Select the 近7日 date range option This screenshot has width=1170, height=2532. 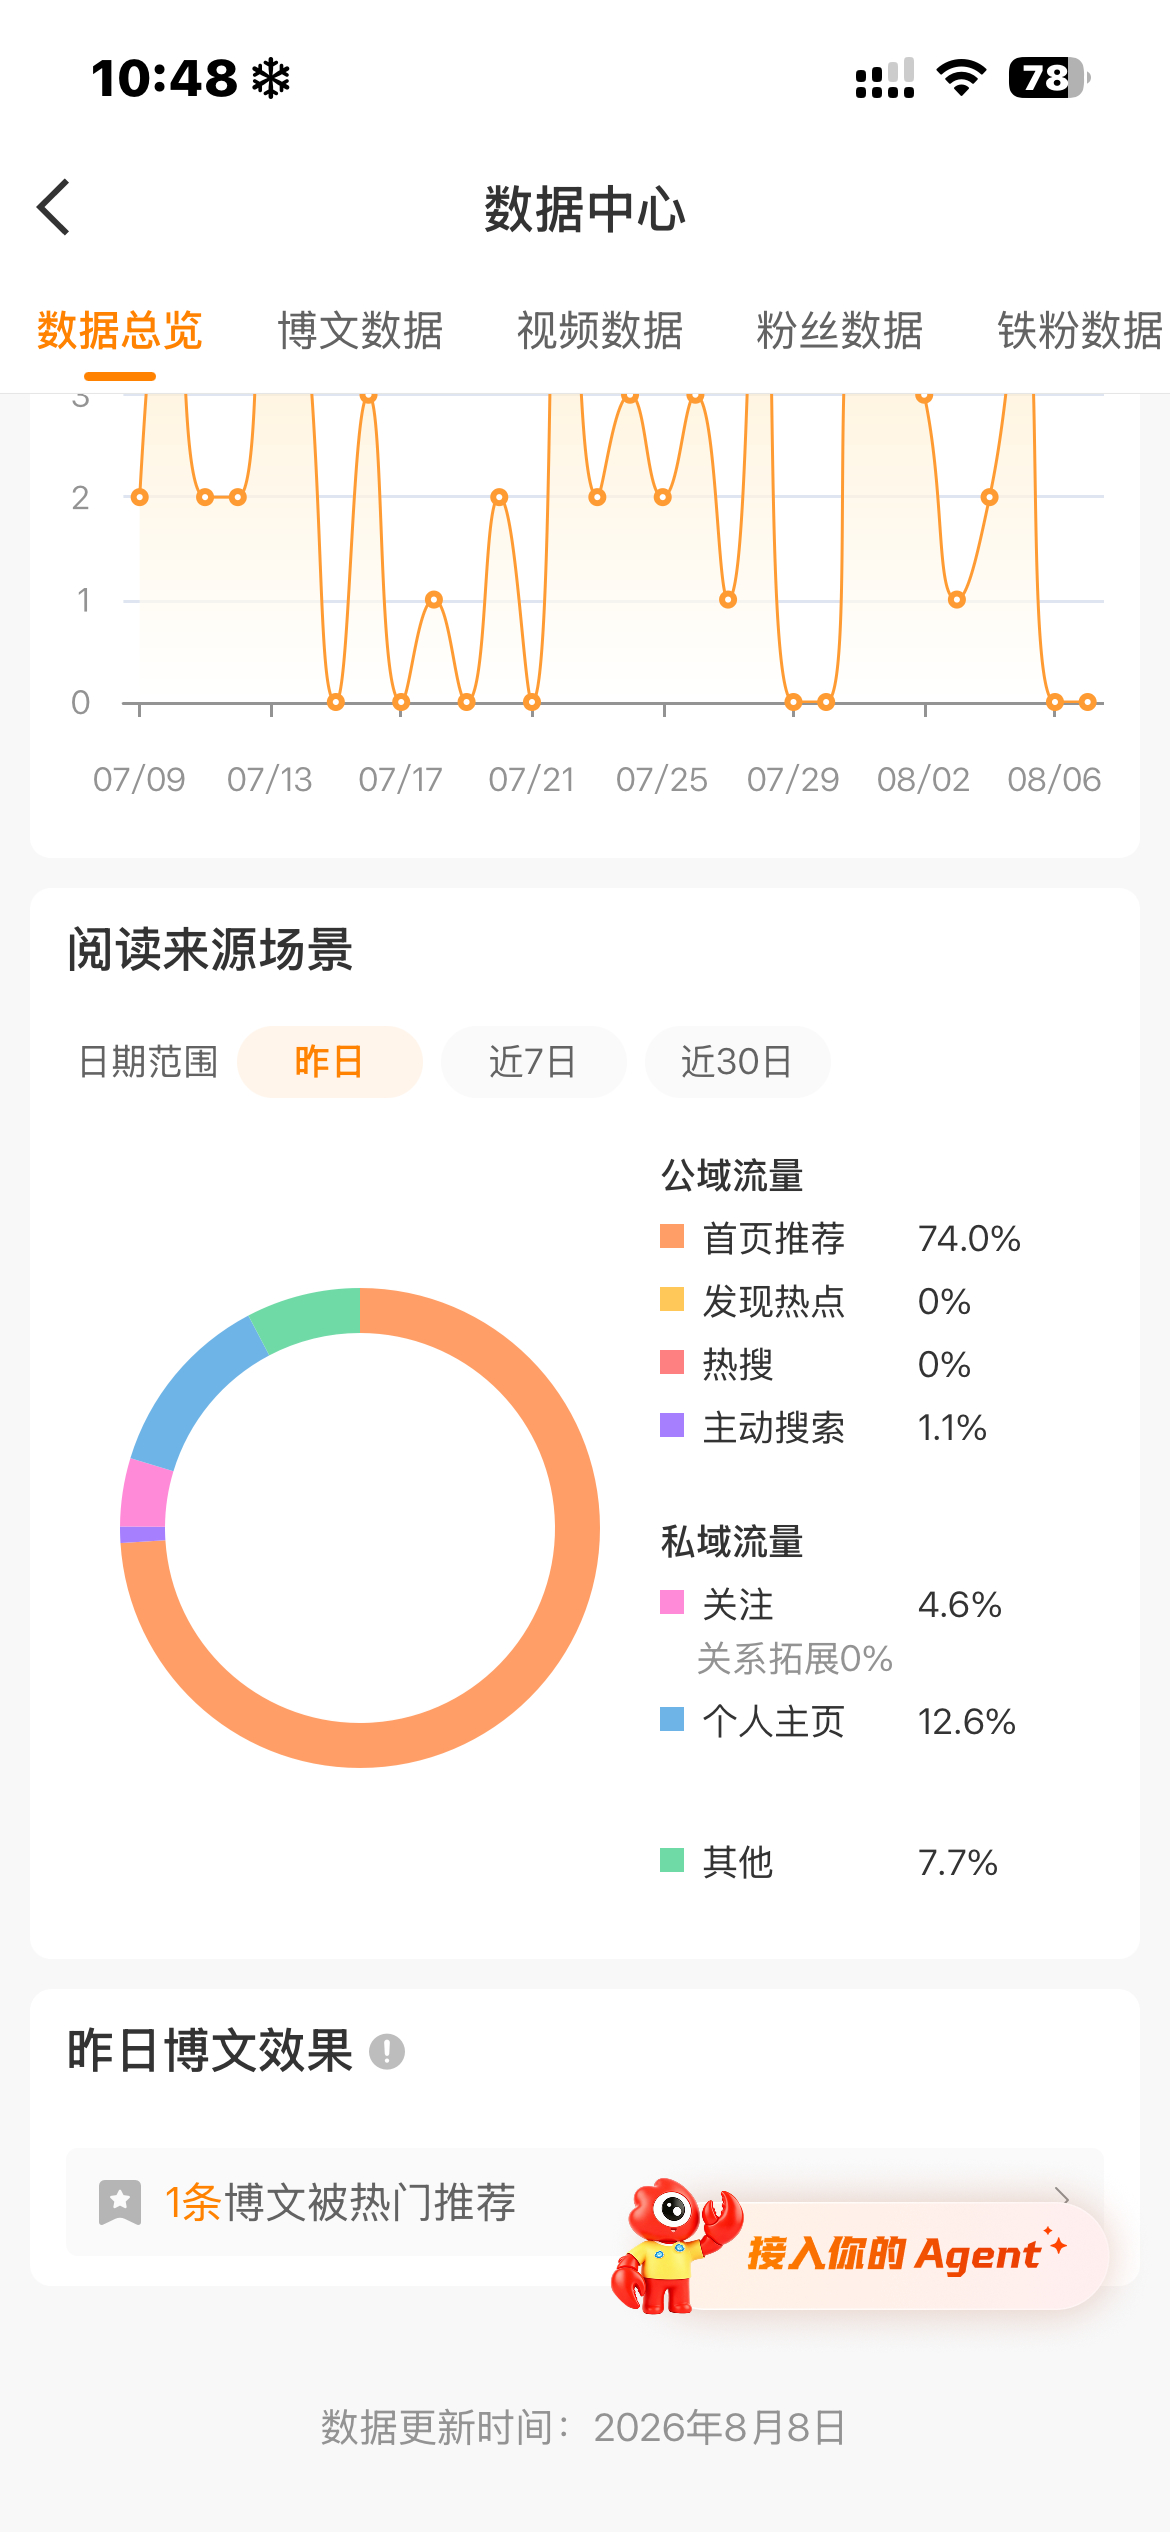[533, 1061]
